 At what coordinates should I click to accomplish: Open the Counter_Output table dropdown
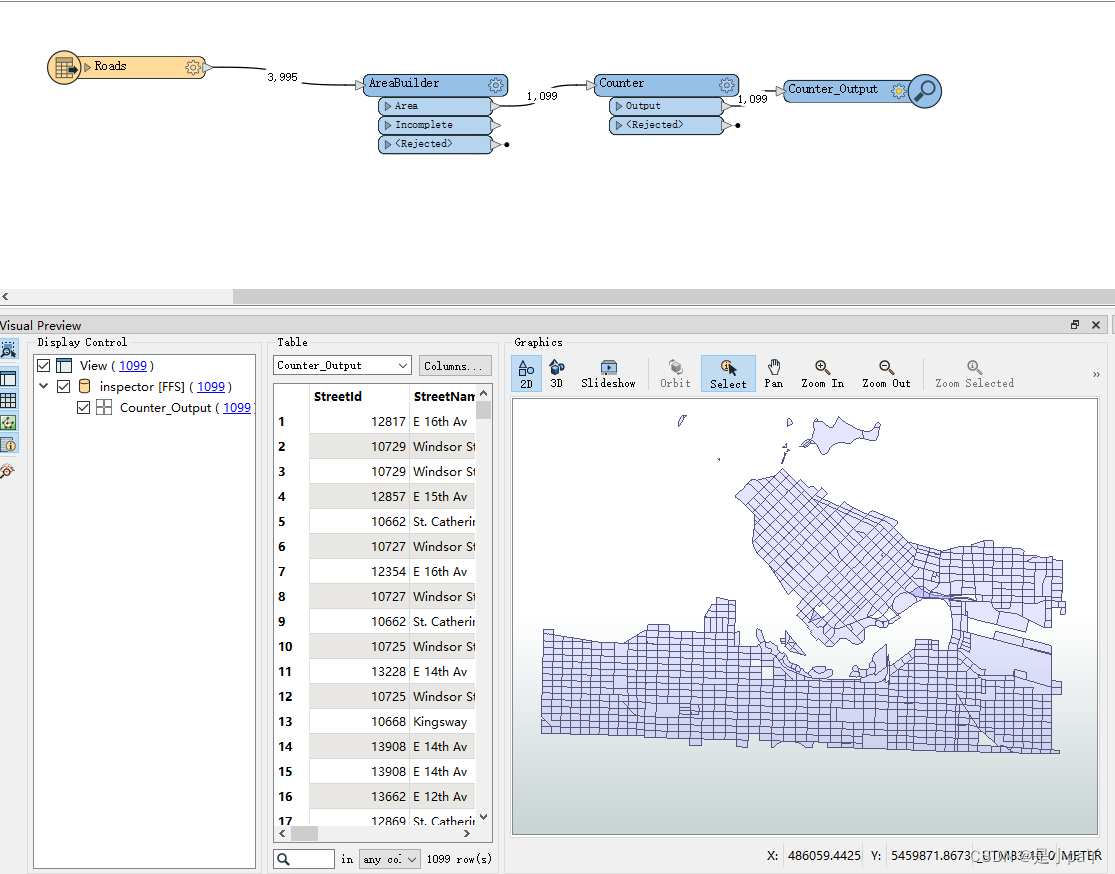point(342,366)
